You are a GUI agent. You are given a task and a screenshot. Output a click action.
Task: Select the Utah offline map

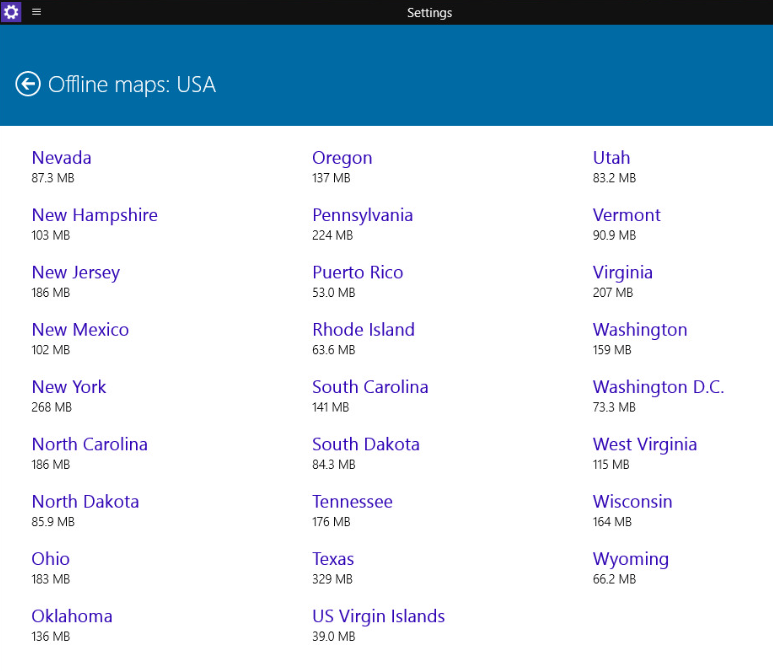click(x=611, y=158)
